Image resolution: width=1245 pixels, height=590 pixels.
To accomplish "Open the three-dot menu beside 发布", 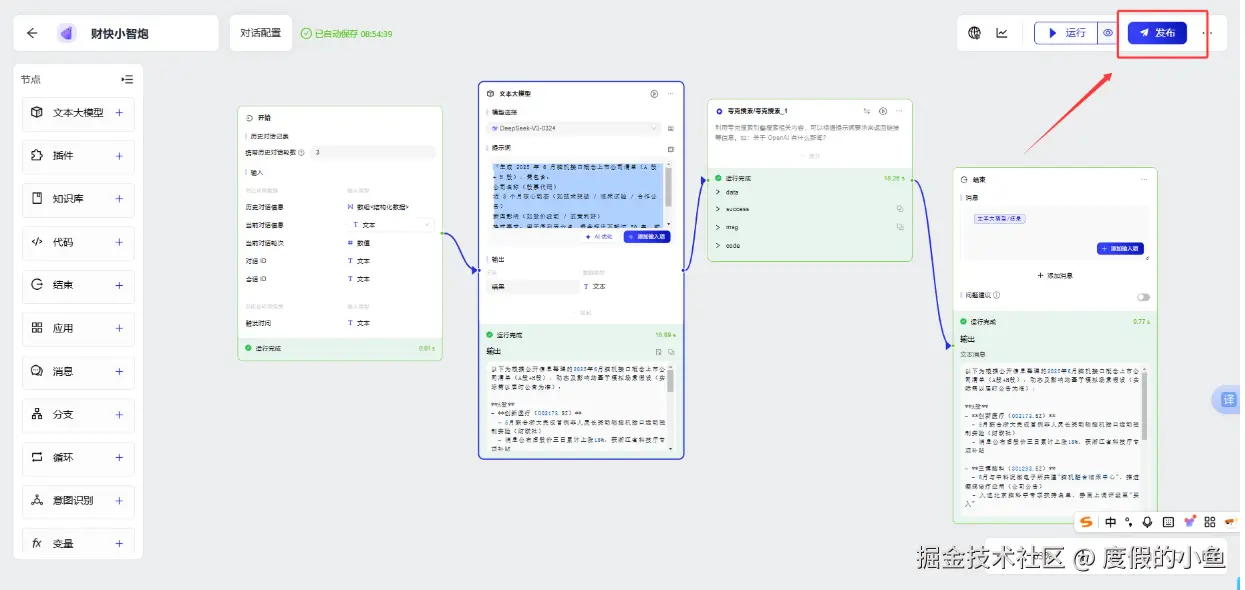I will 1207,33.
